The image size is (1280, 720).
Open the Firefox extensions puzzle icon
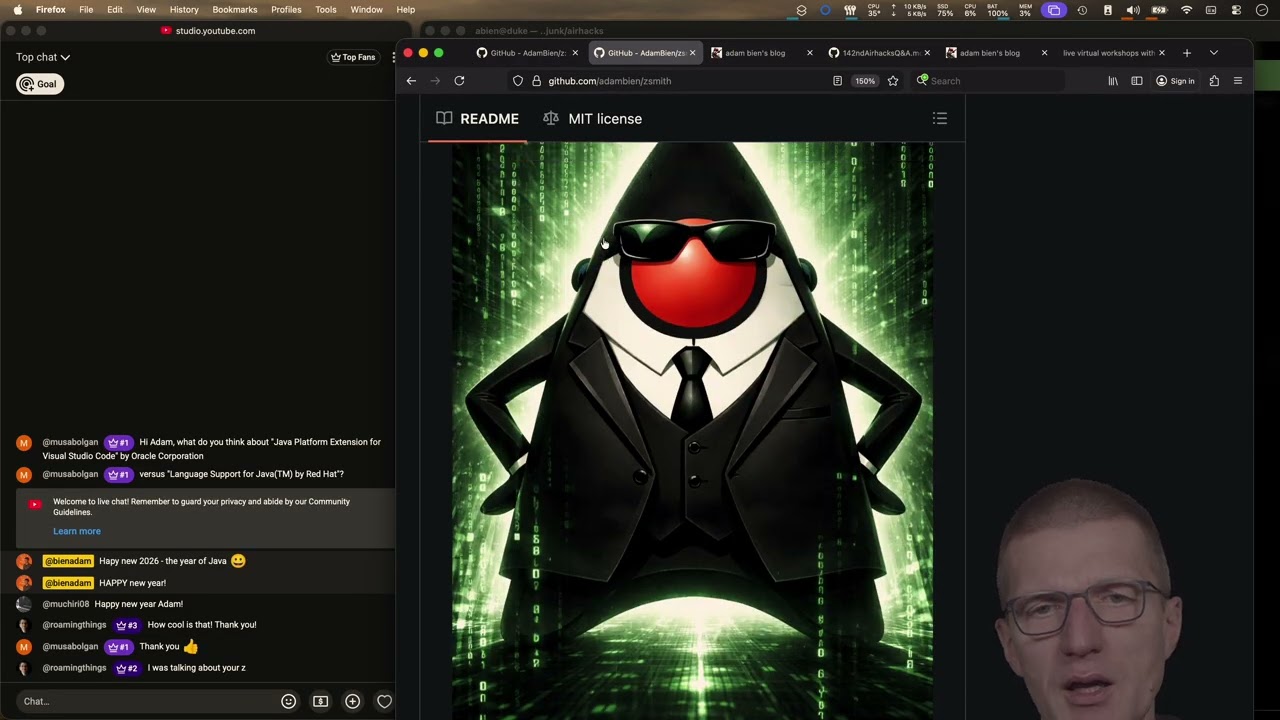[1214, 81]
